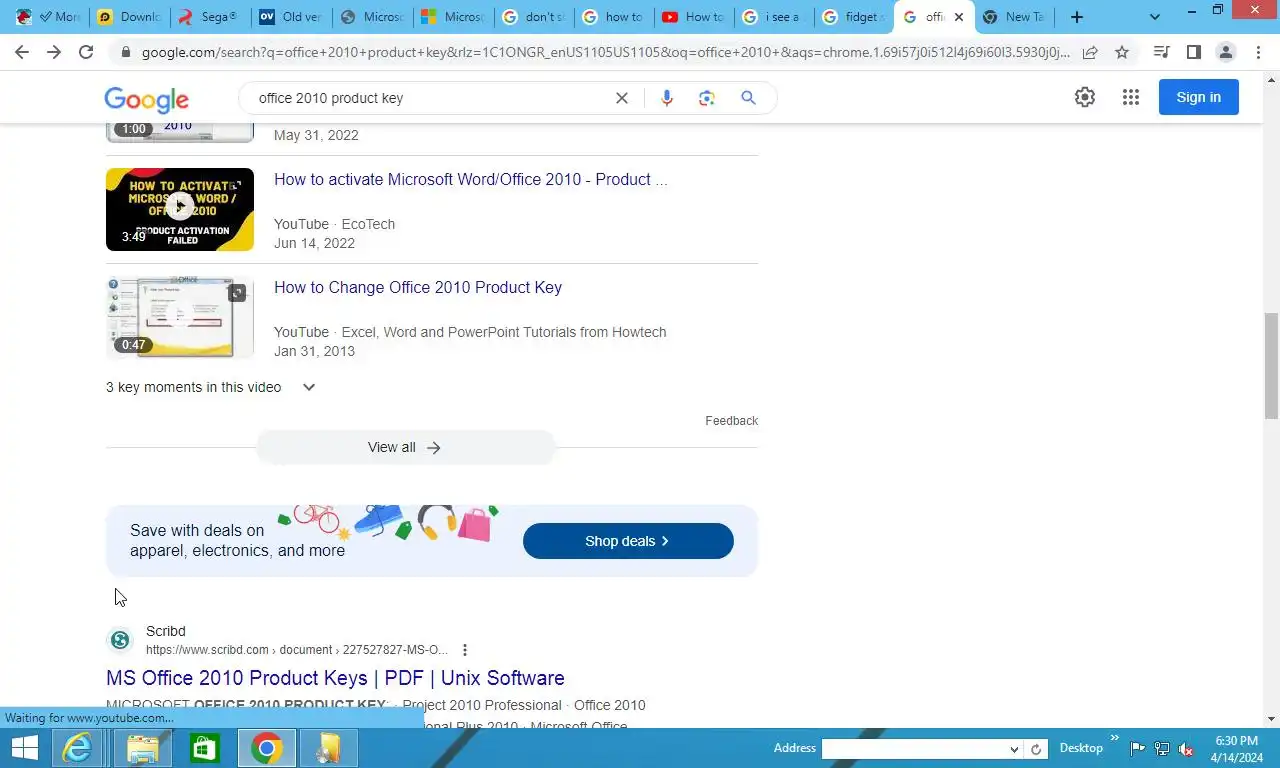
Task: Go to Google home via logo
Action: point(146,99)
